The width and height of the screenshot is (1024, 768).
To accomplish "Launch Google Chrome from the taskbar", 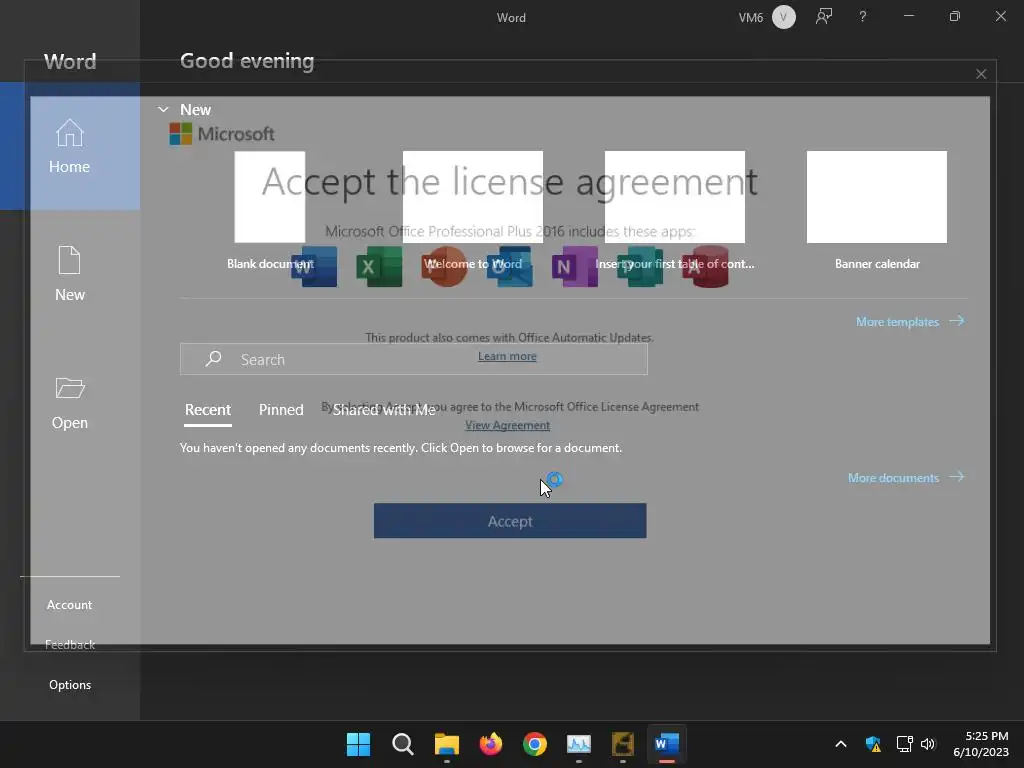I will coord(535,744).
